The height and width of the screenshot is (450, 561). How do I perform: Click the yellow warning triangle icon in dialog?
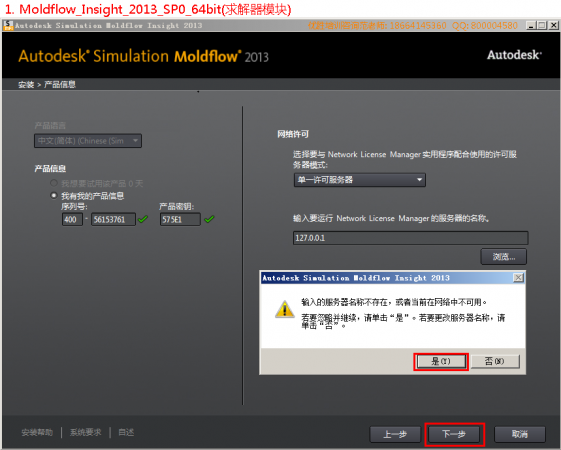[284, 309]
